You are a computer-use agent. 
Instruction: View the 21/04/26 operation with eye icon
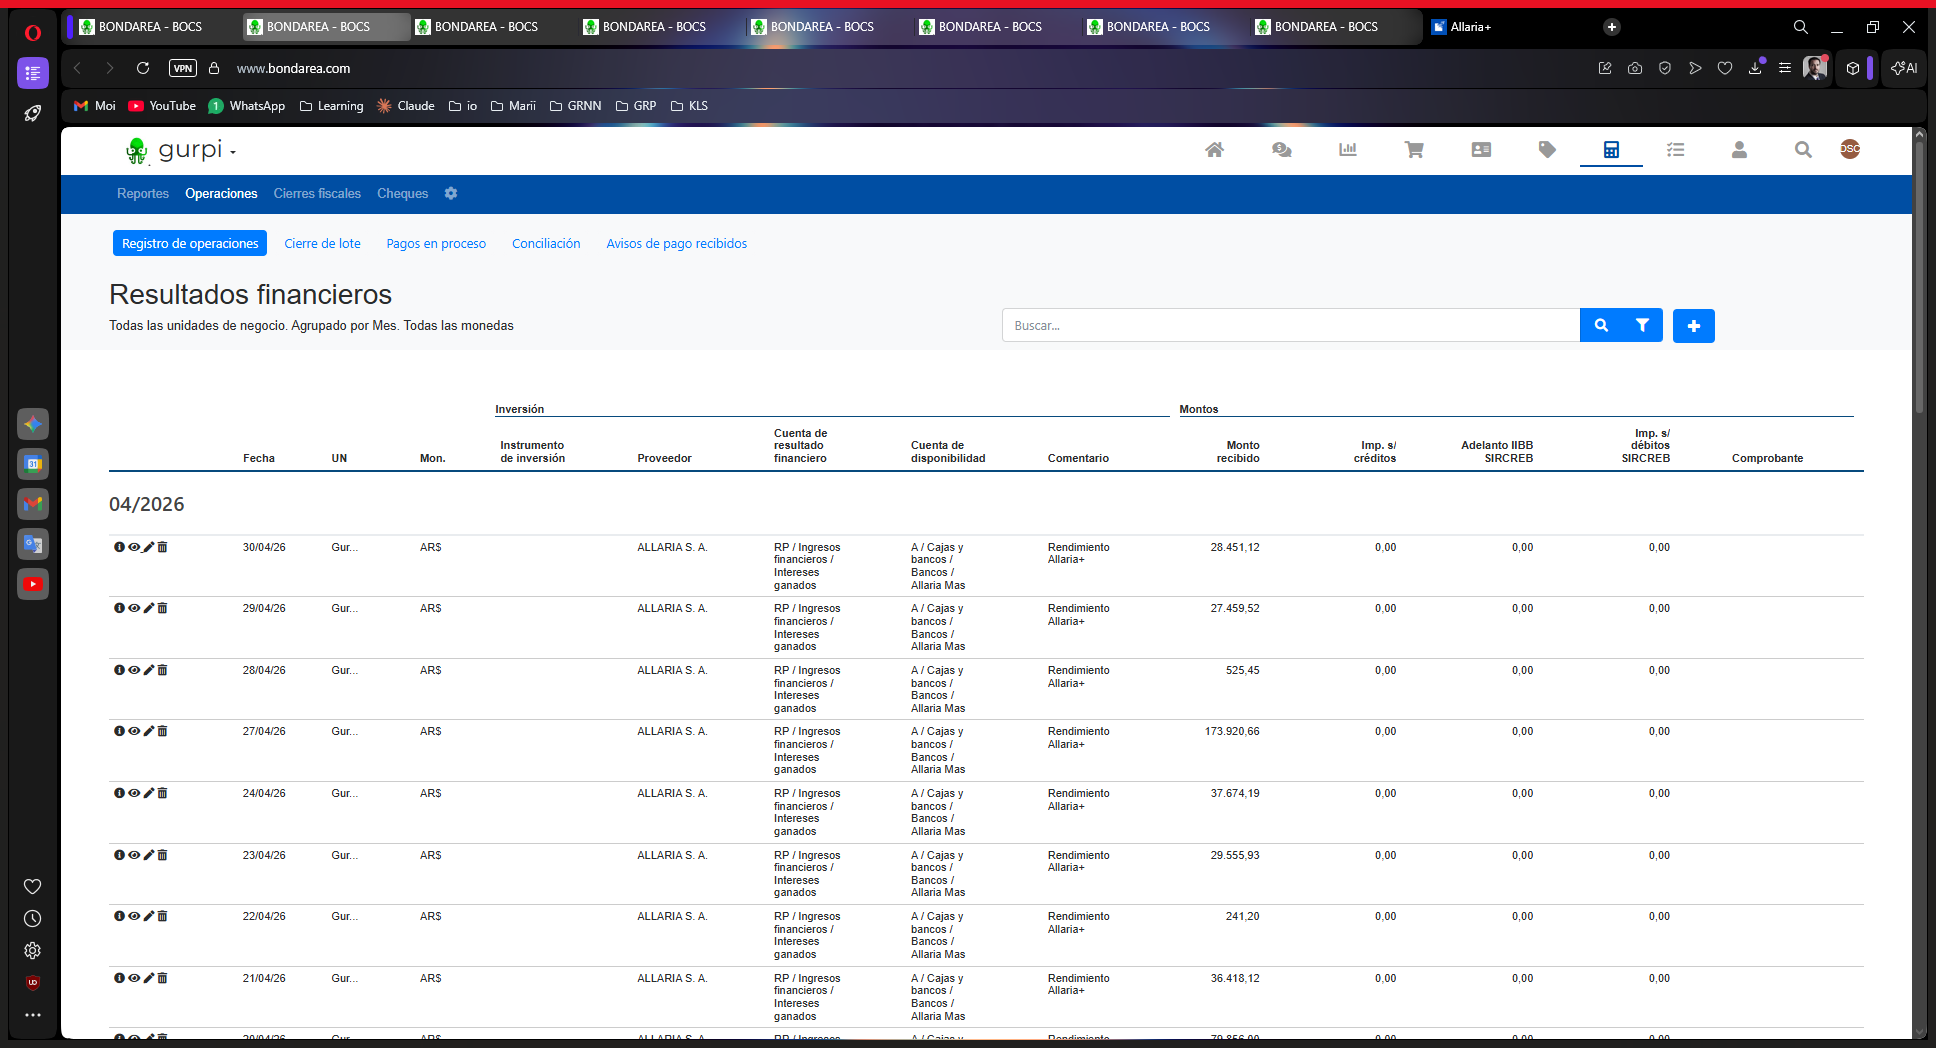click(134, 979)
